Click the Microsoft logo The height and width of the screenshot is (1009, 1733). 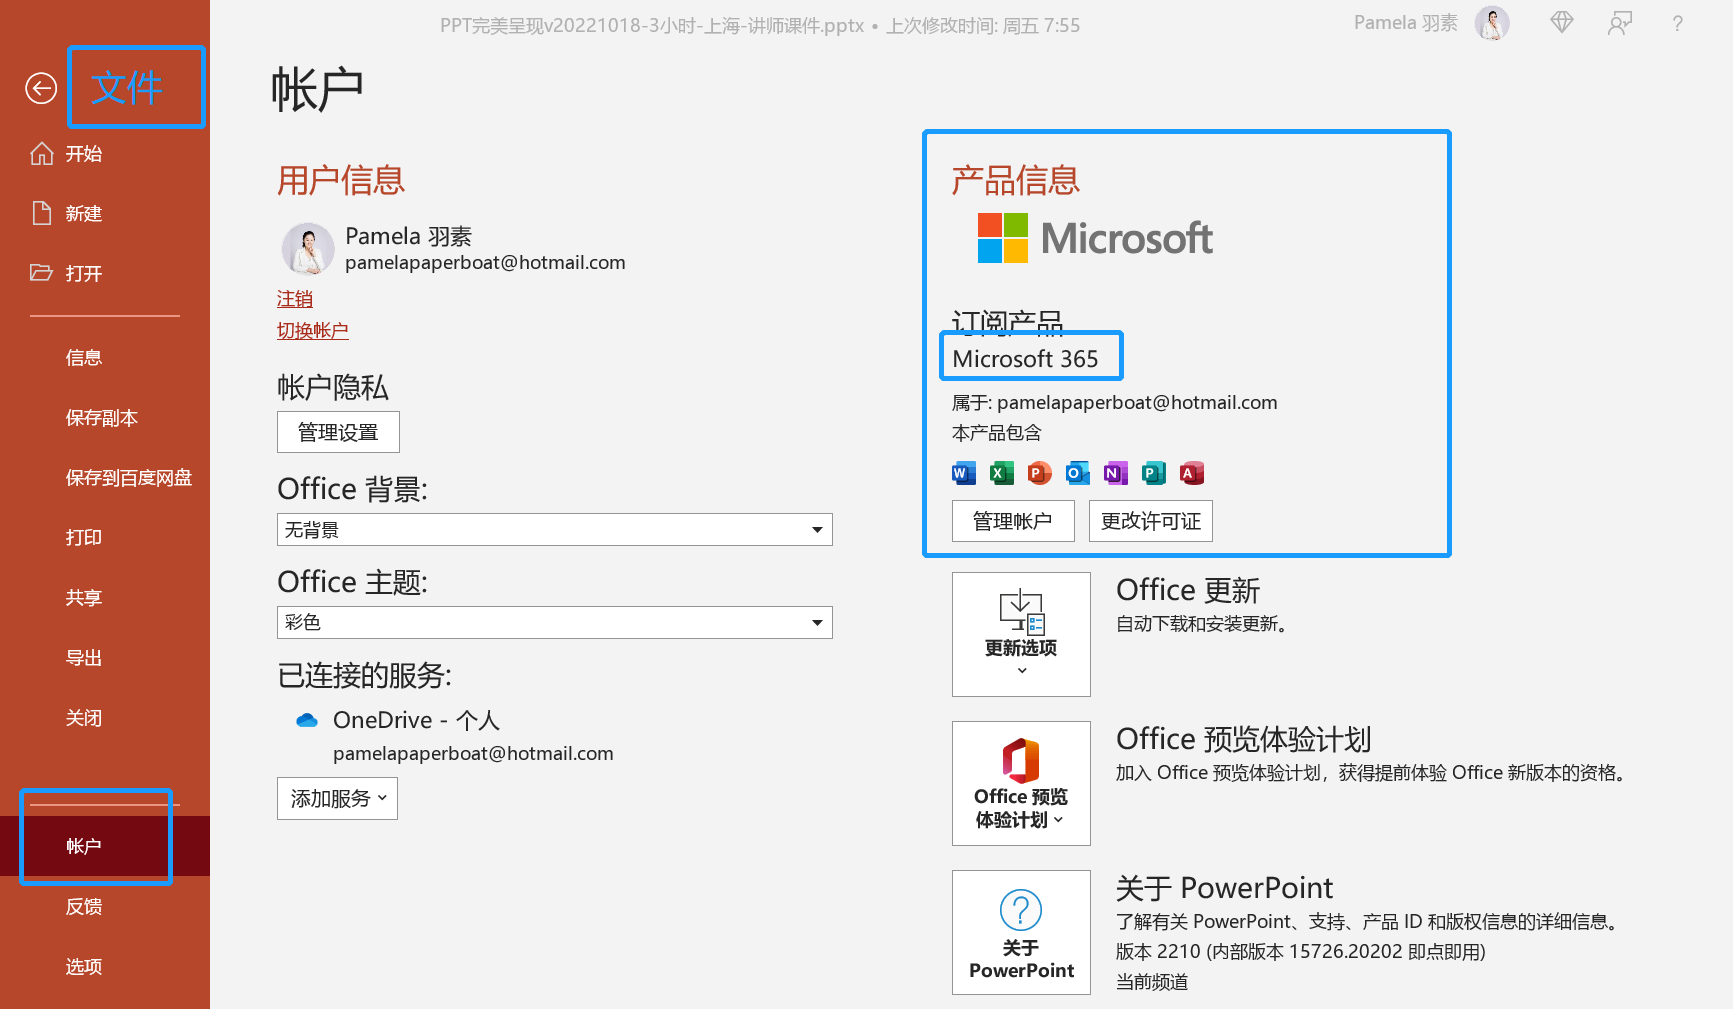pos(1095,238)
